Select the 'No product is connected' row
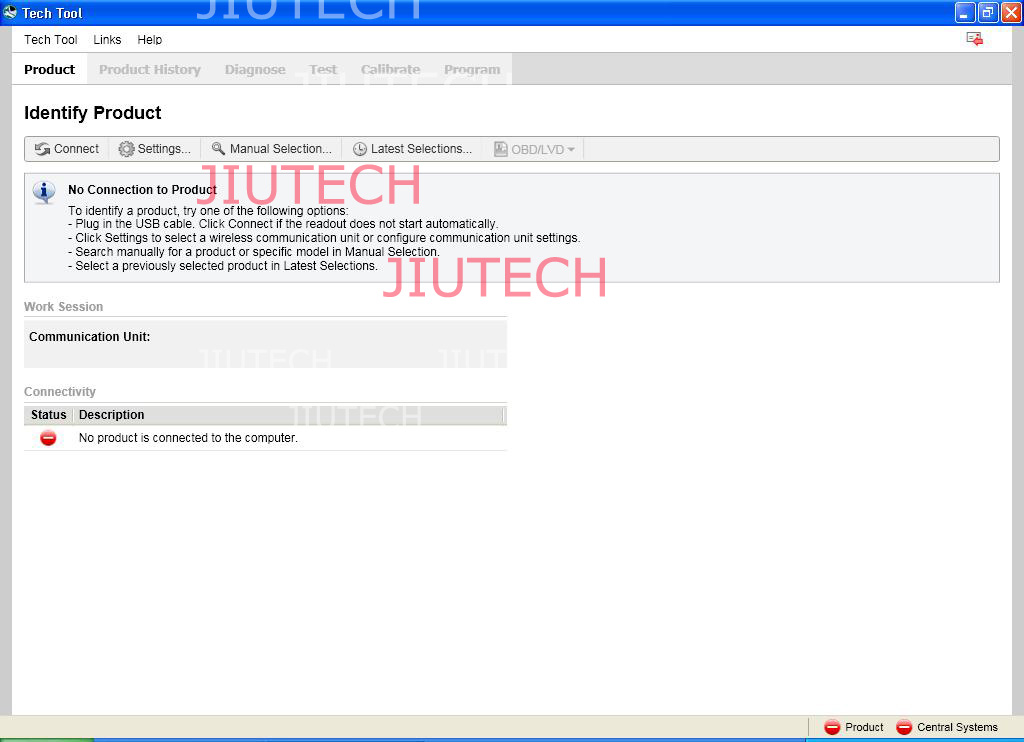This screenshot has width=1024, height=742. click(188, 438)
